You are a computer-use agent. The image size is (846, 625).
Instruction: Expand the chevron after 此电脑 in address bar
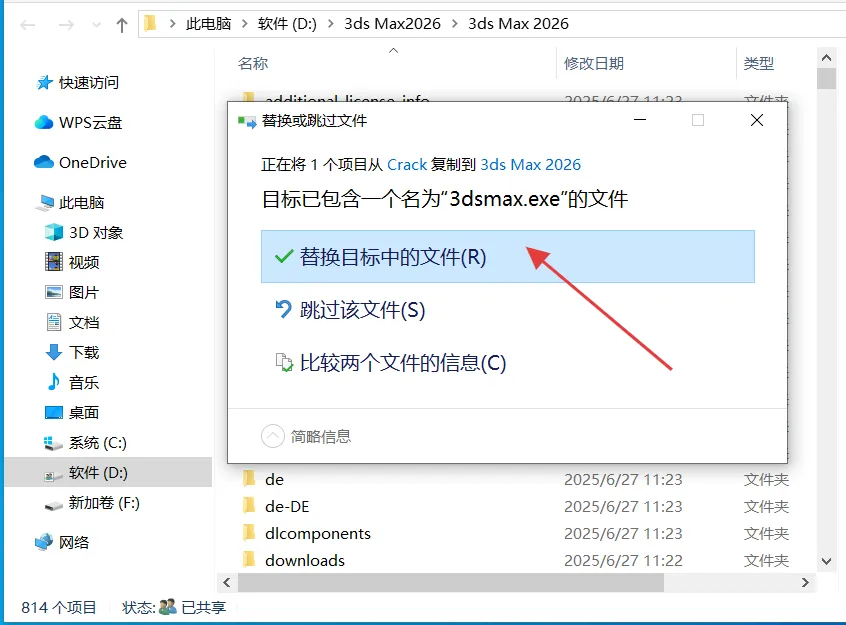(245, 24)
